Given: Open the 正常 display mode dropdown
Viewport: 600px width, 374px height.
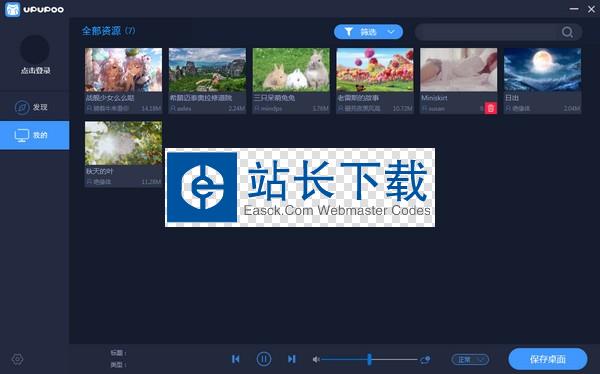Looking at the screenshot, I should pyautogui.click(x=470, y=359).
